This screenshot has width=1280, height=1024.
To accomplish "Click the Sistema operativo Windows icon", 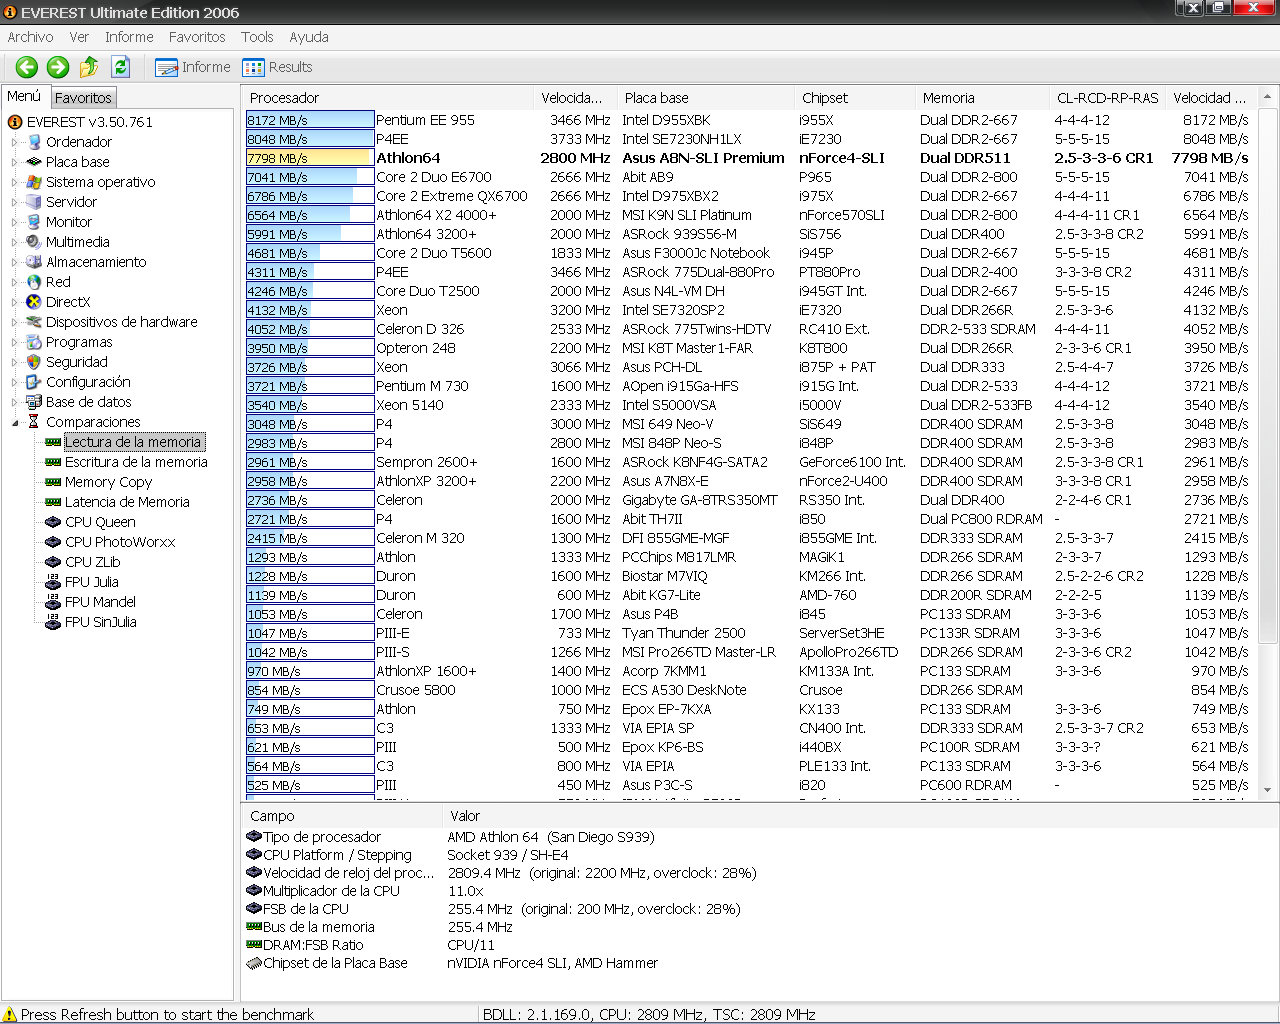I will (x=34, y=182).
